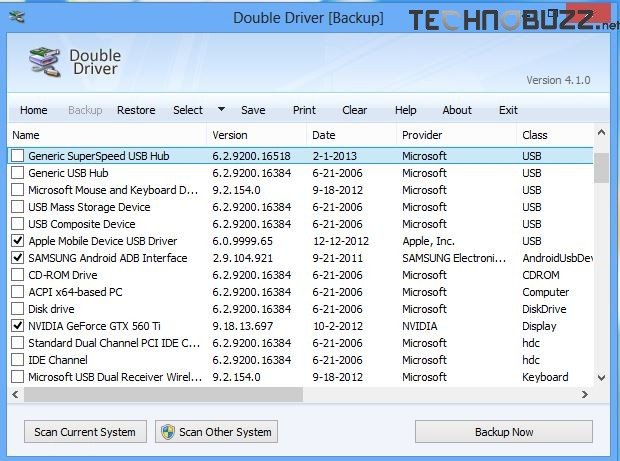Click the Scan Other System button

coord(216,432)
